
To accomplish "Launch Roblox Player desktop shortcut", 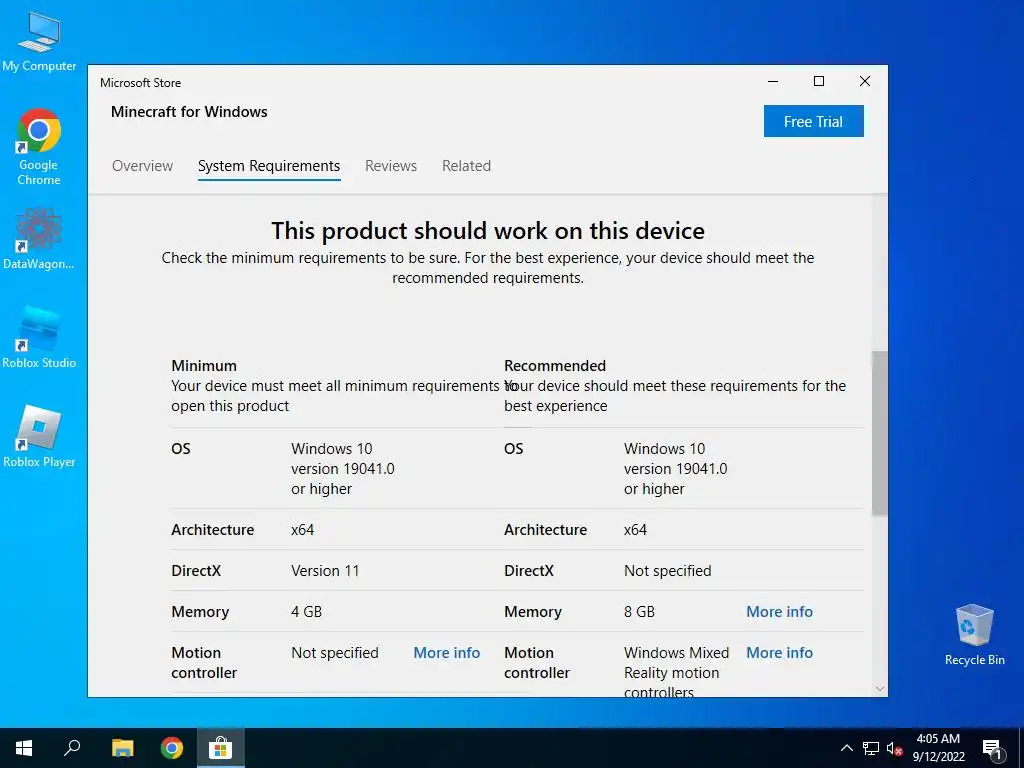I will 39,436.
